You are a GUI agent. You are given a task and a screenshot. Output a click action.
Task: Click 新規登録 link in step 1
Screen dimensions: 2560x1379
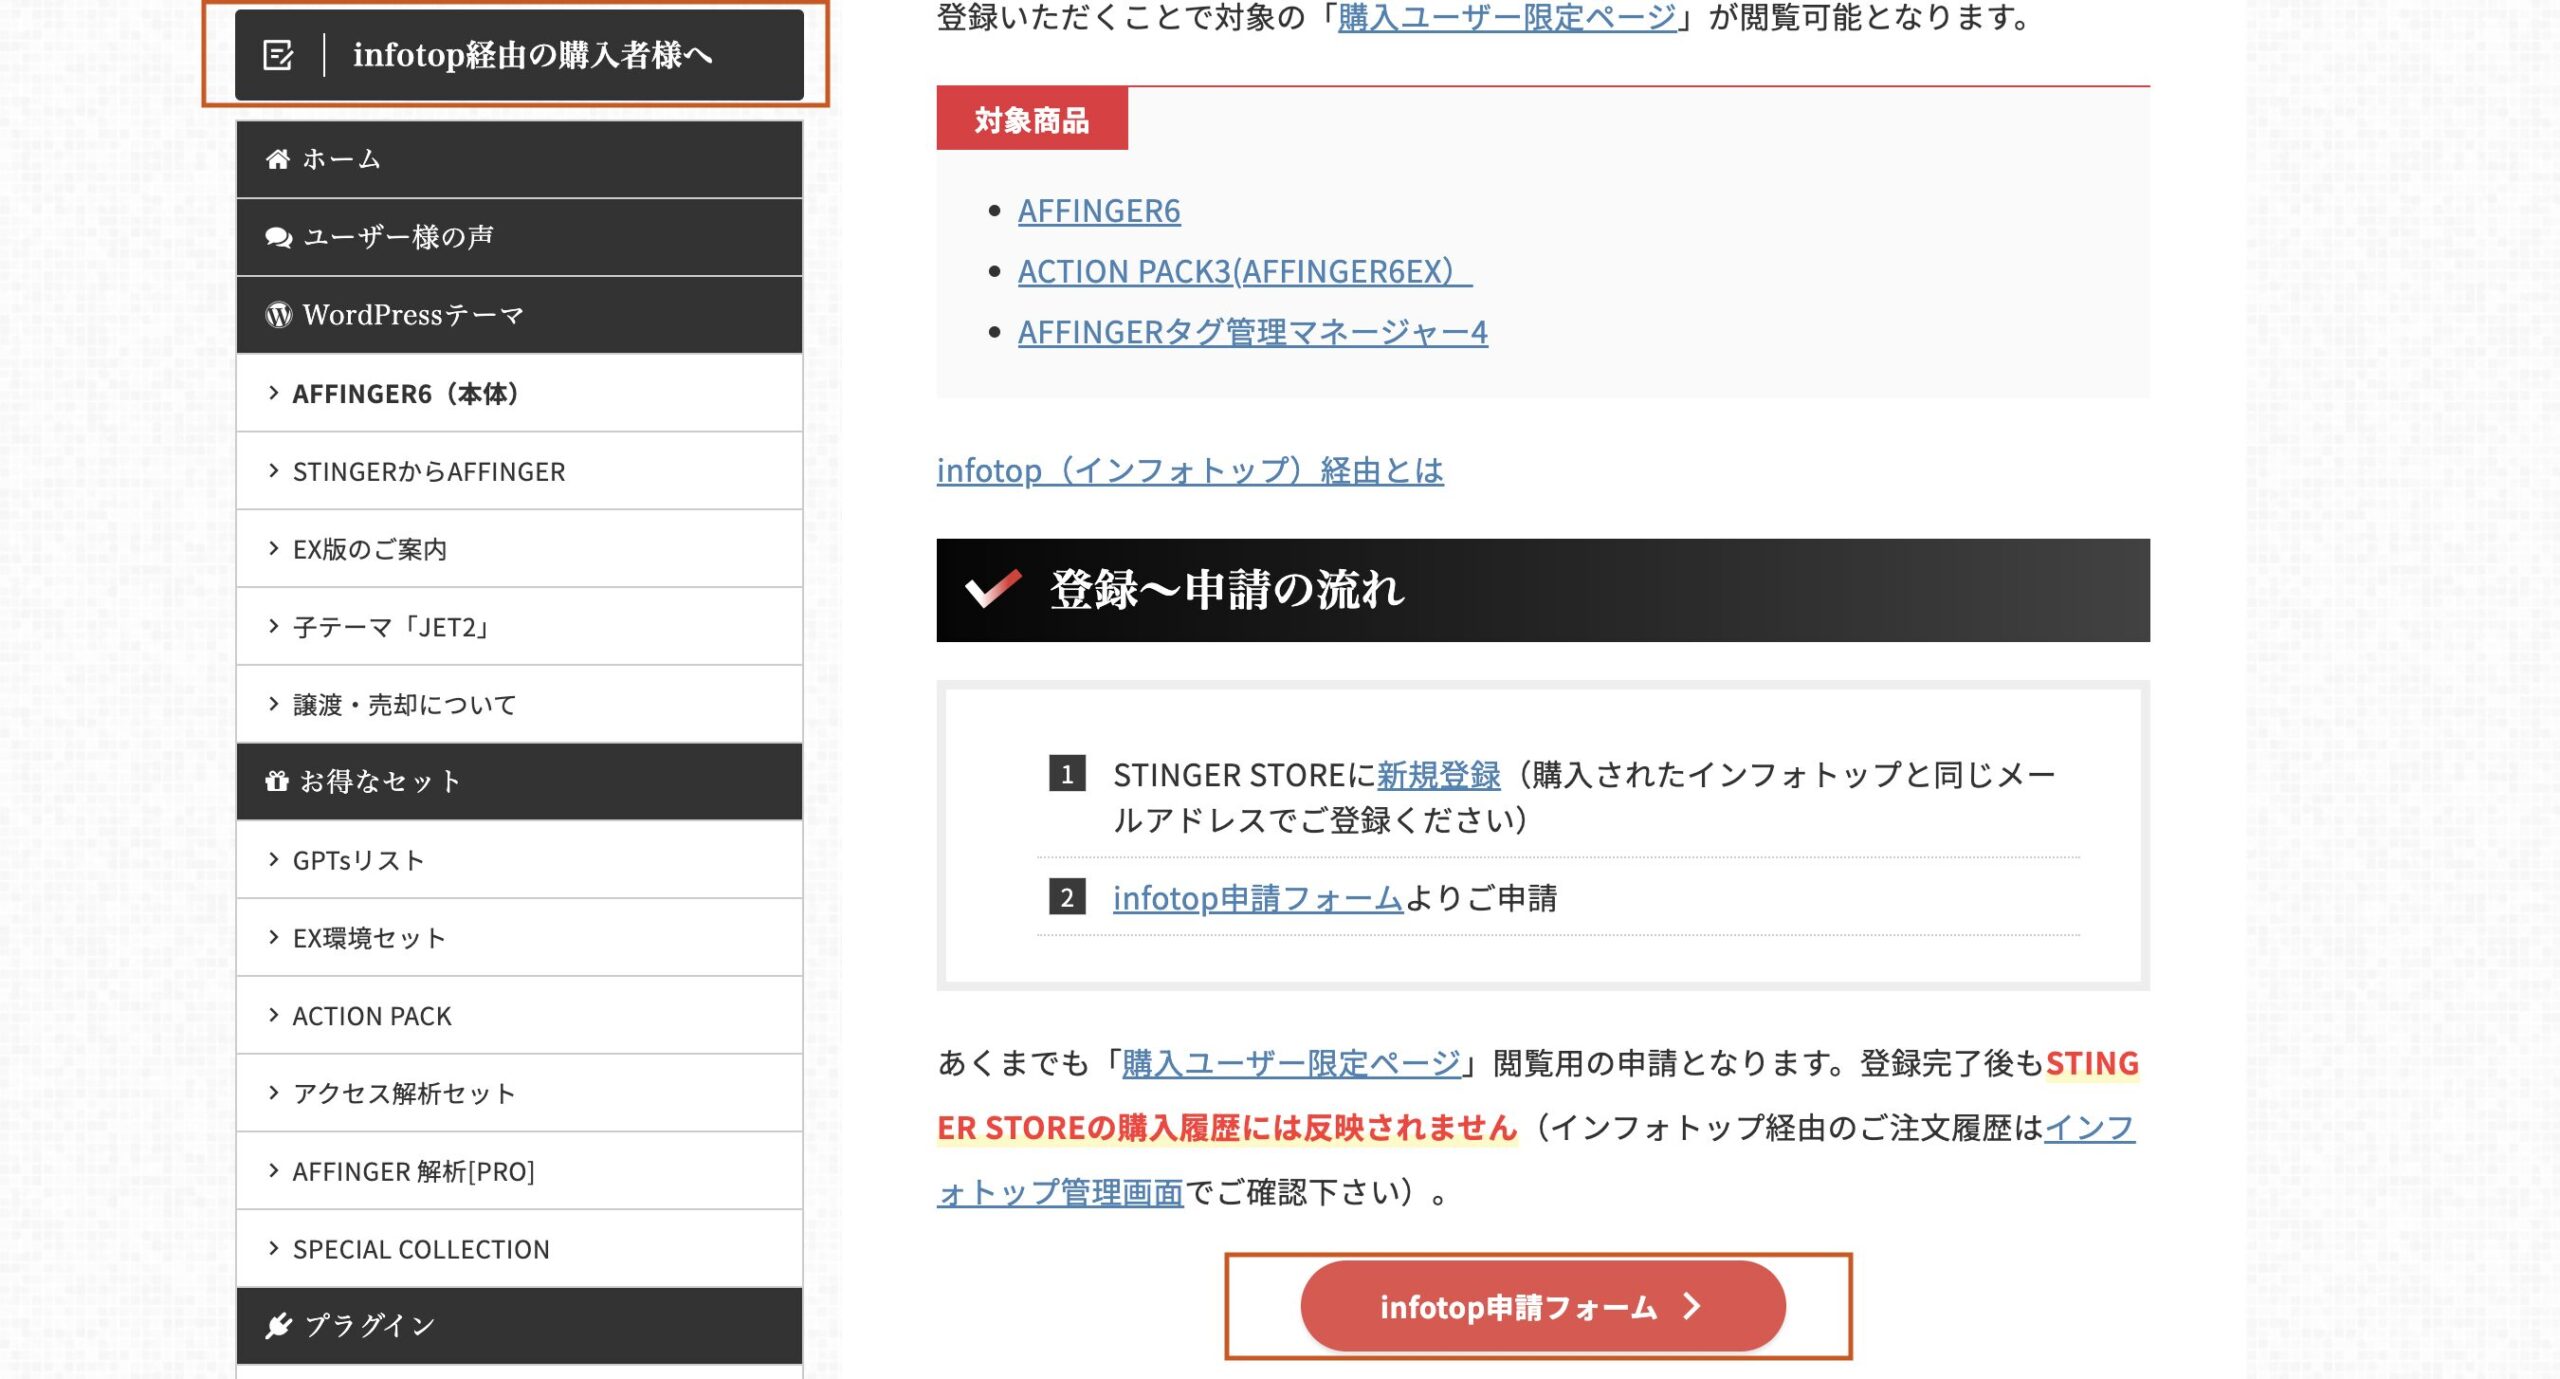pos(1438,775)
